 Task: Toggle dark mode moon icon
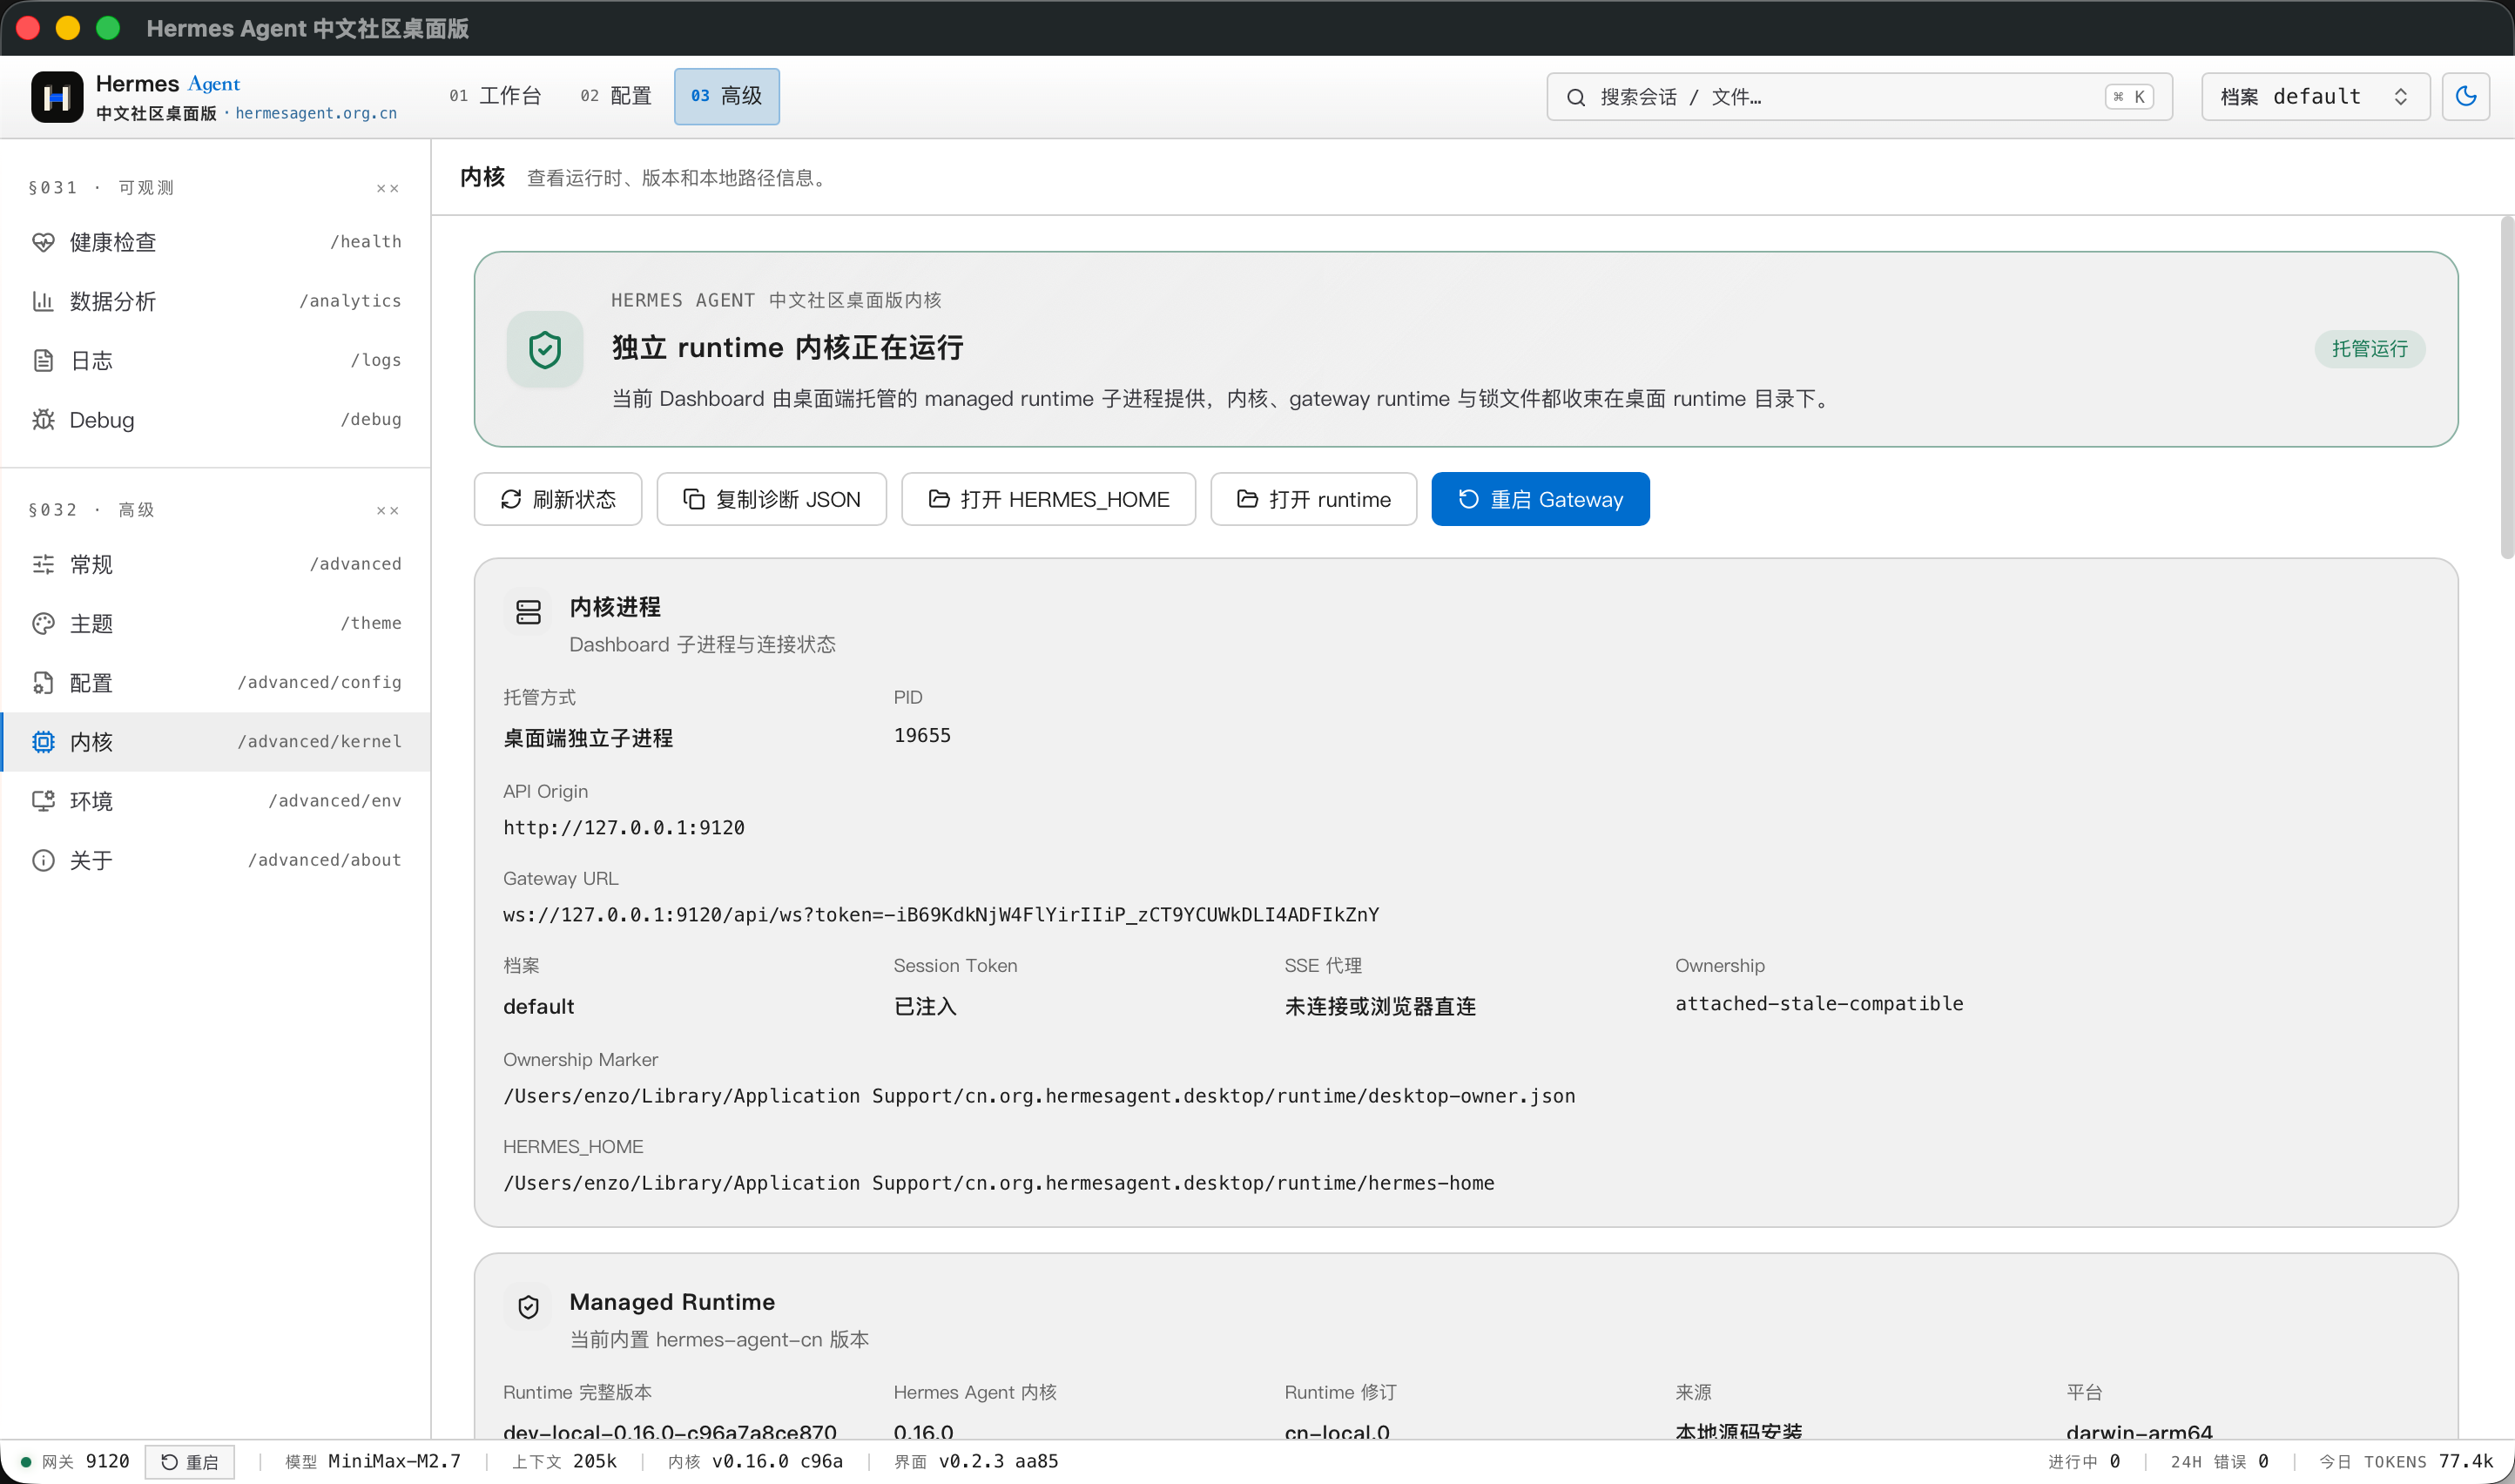click(x=2465, y=96)
